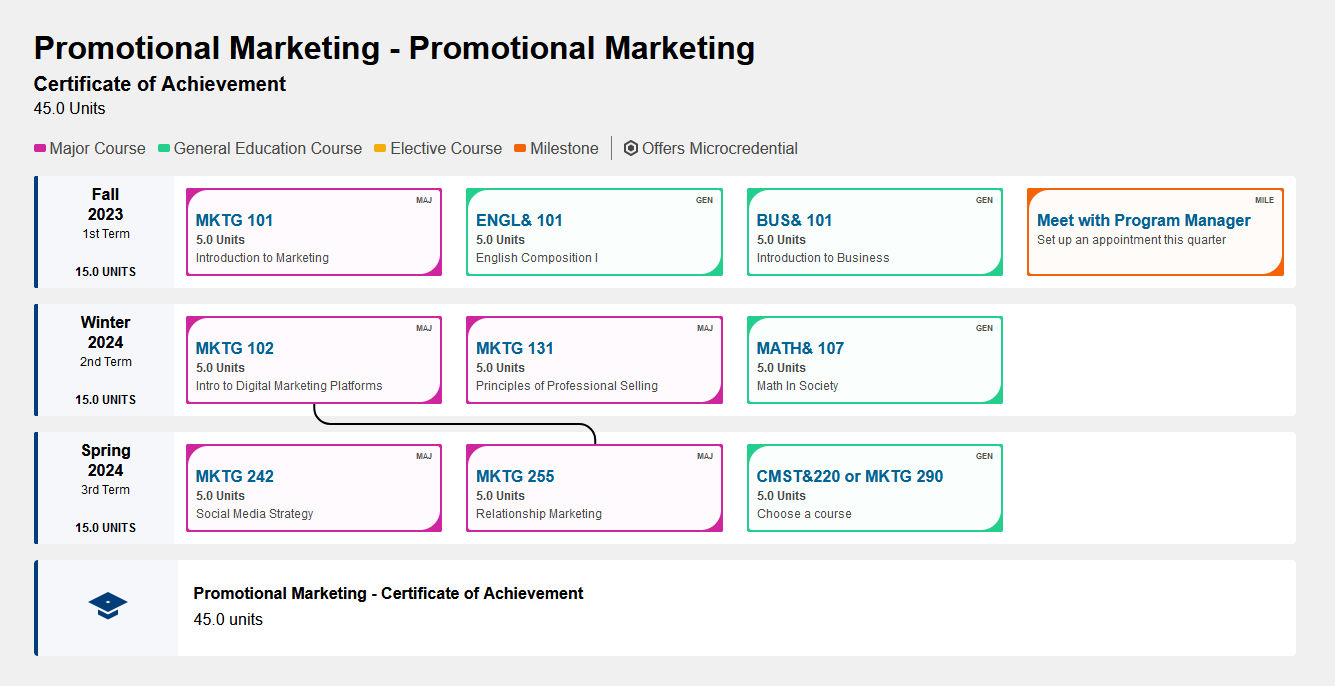Click Promotional Marketing - Certificate of Achievement summary
The image size is (1335, 686).
click(388, 593)
